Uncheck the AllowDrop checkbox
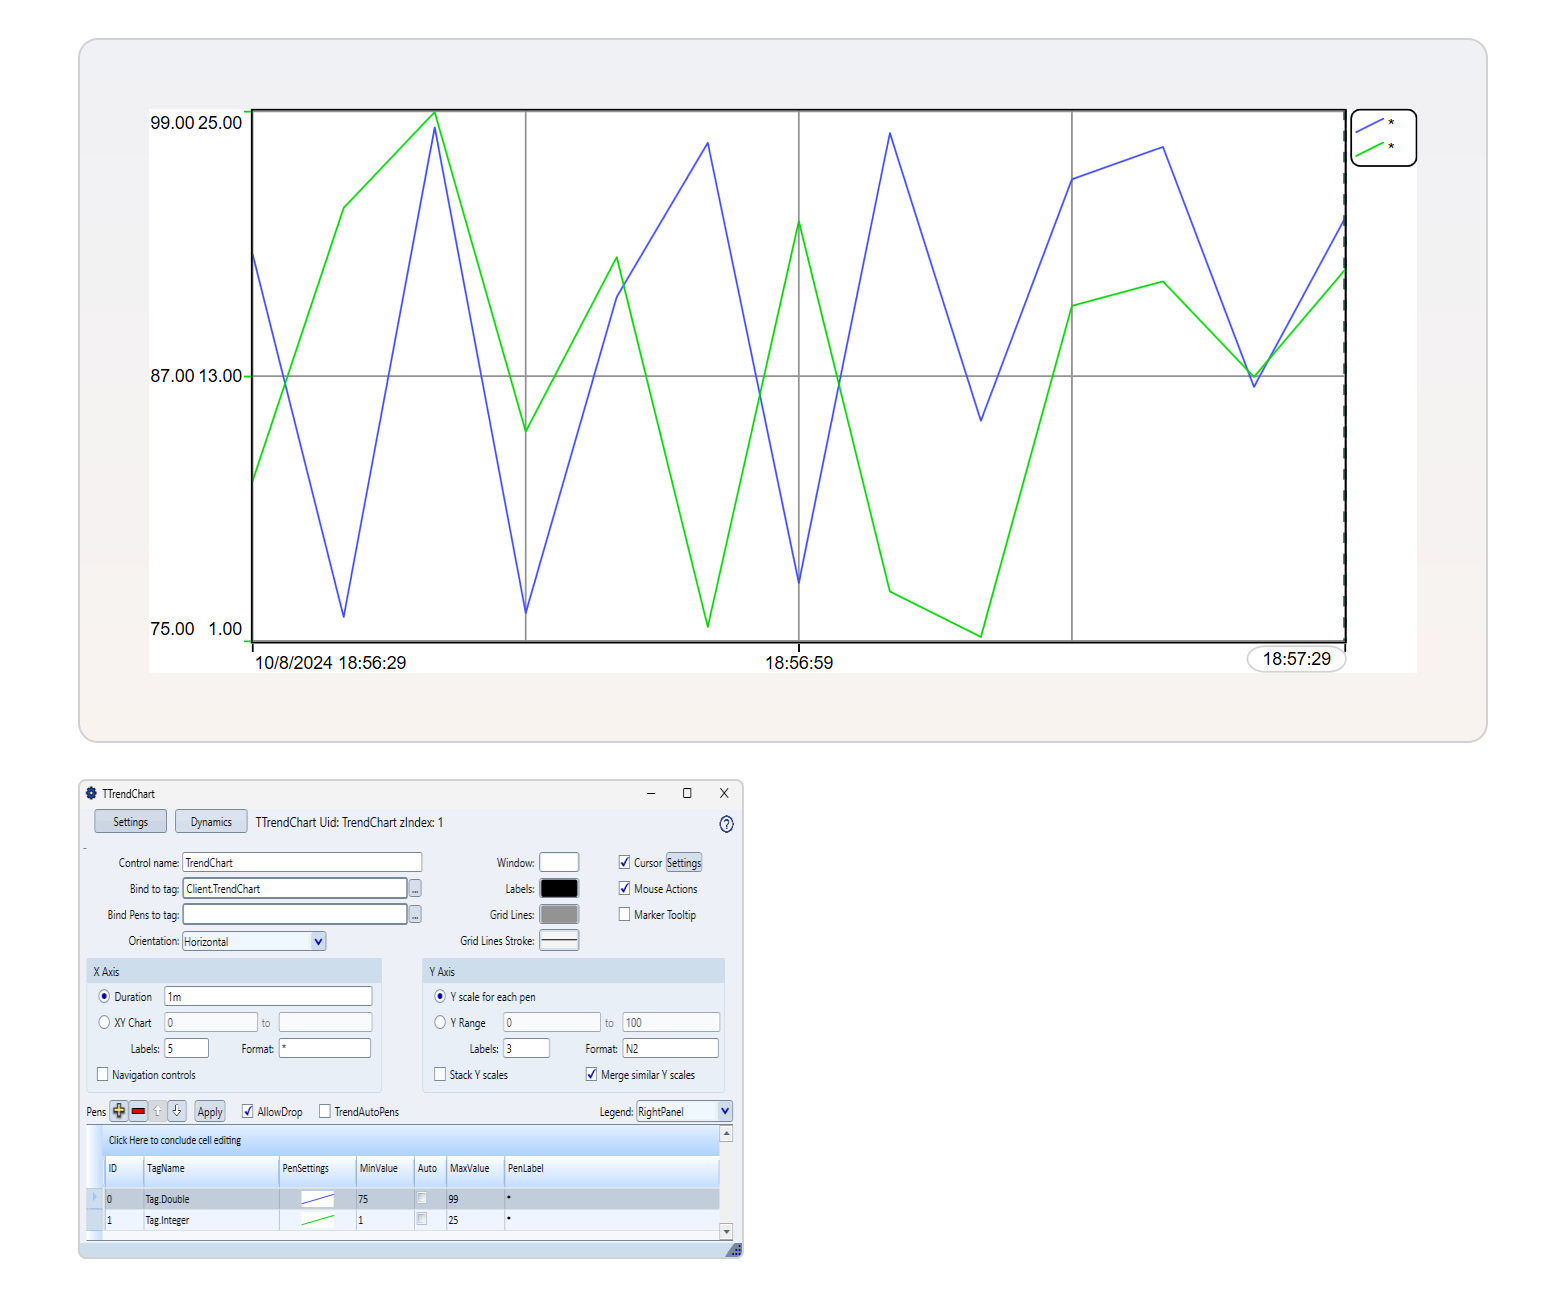Viewport: 1566px width, 1297px height. point(247,1111)
